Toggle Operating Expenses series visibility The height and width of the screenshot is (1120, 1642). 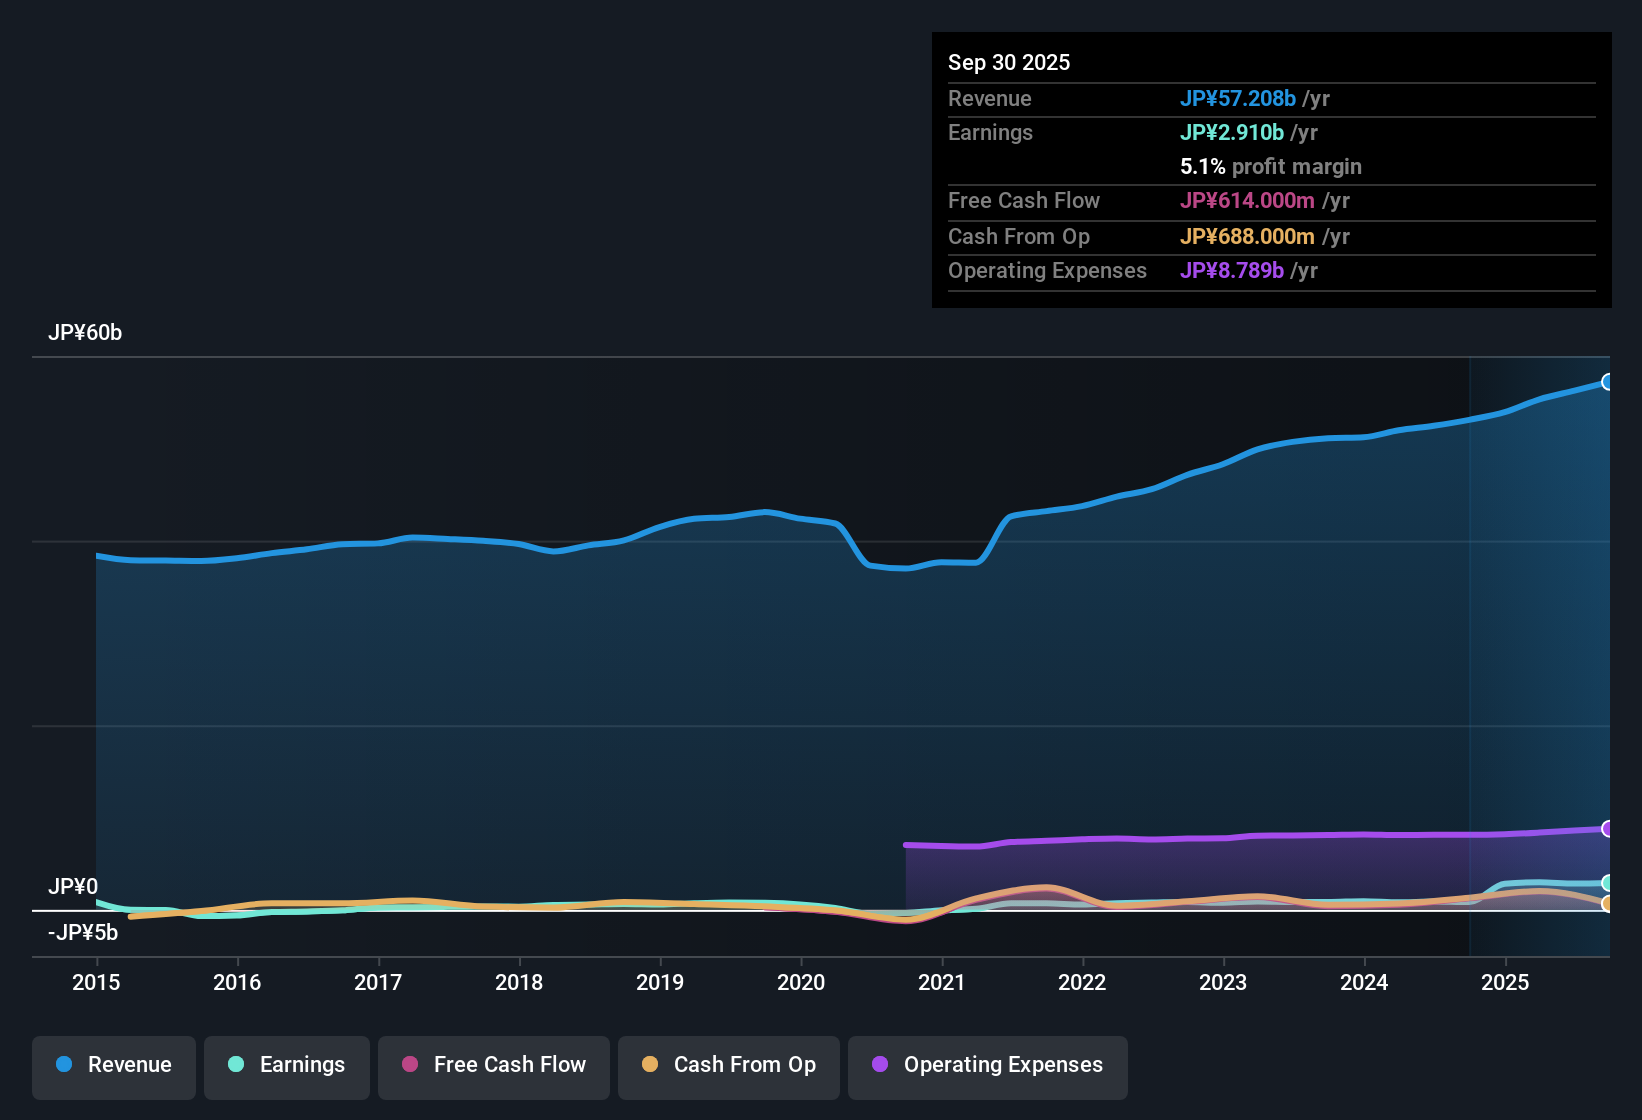point(987,1065)
